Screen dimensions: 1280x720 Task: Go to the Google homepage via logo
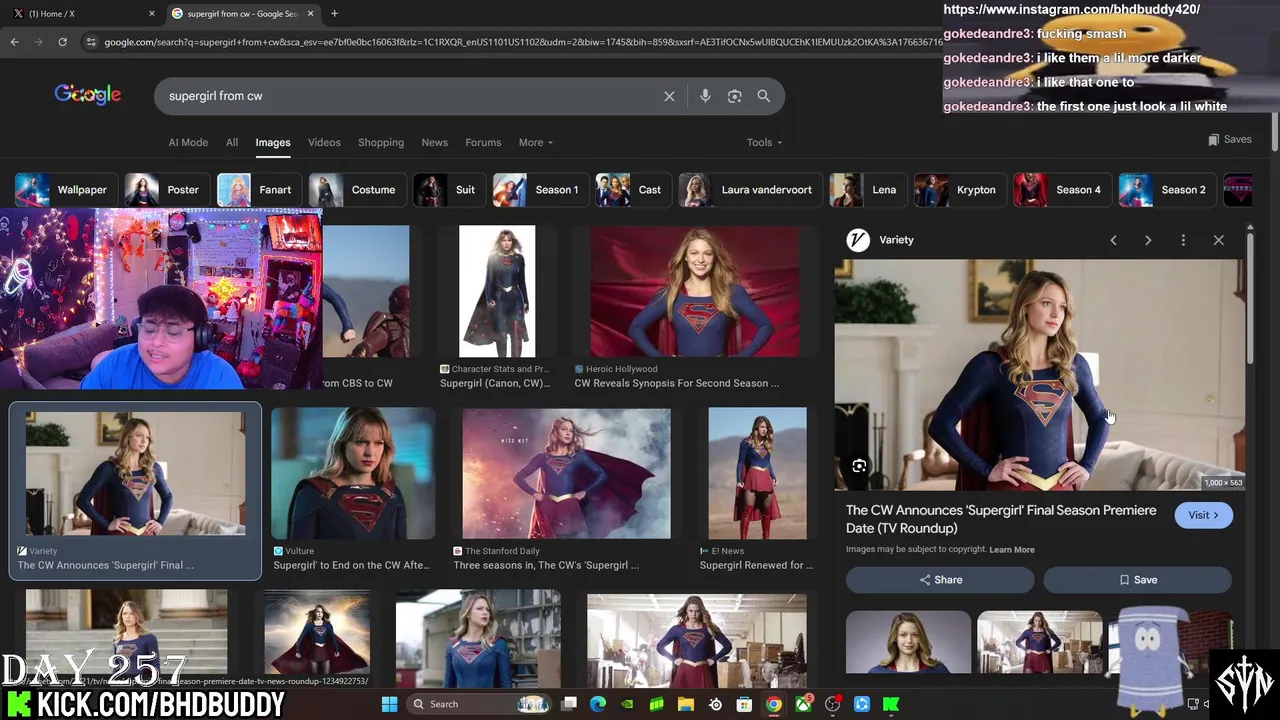(x=88, y=95)
